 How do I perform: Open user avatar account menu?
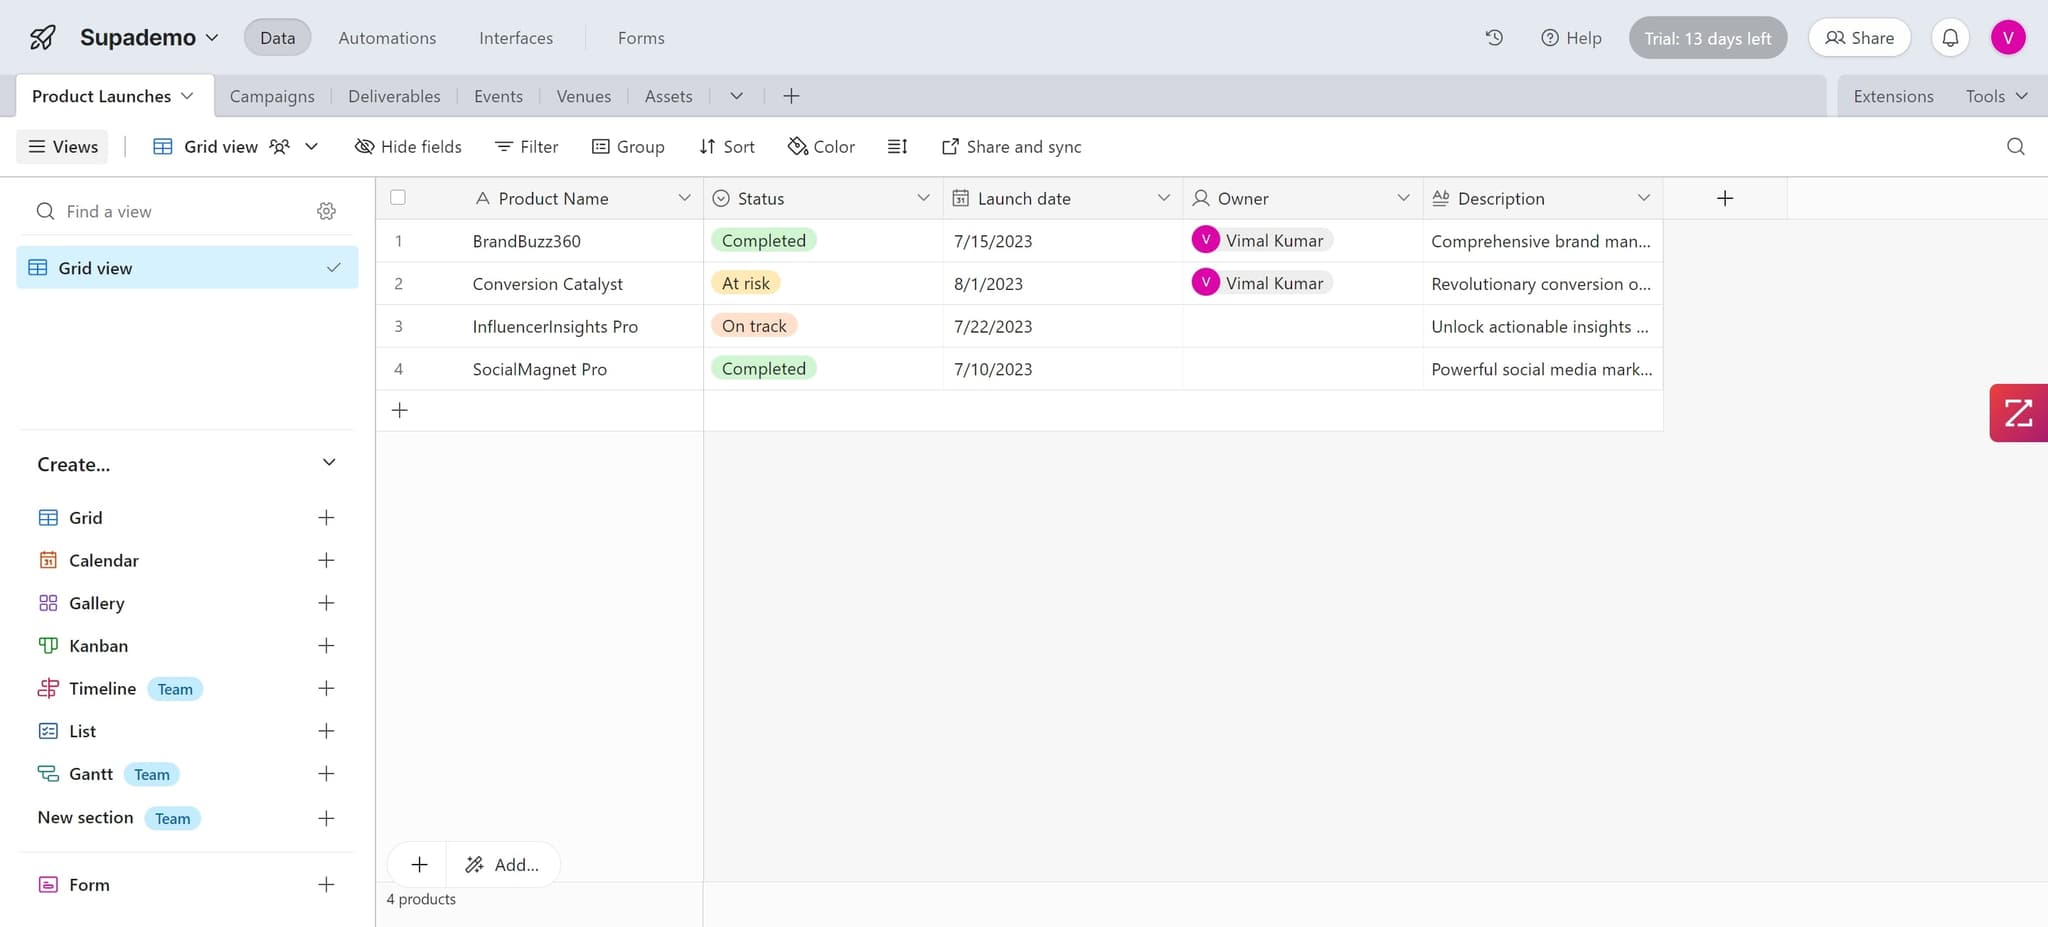[2007, 38]
